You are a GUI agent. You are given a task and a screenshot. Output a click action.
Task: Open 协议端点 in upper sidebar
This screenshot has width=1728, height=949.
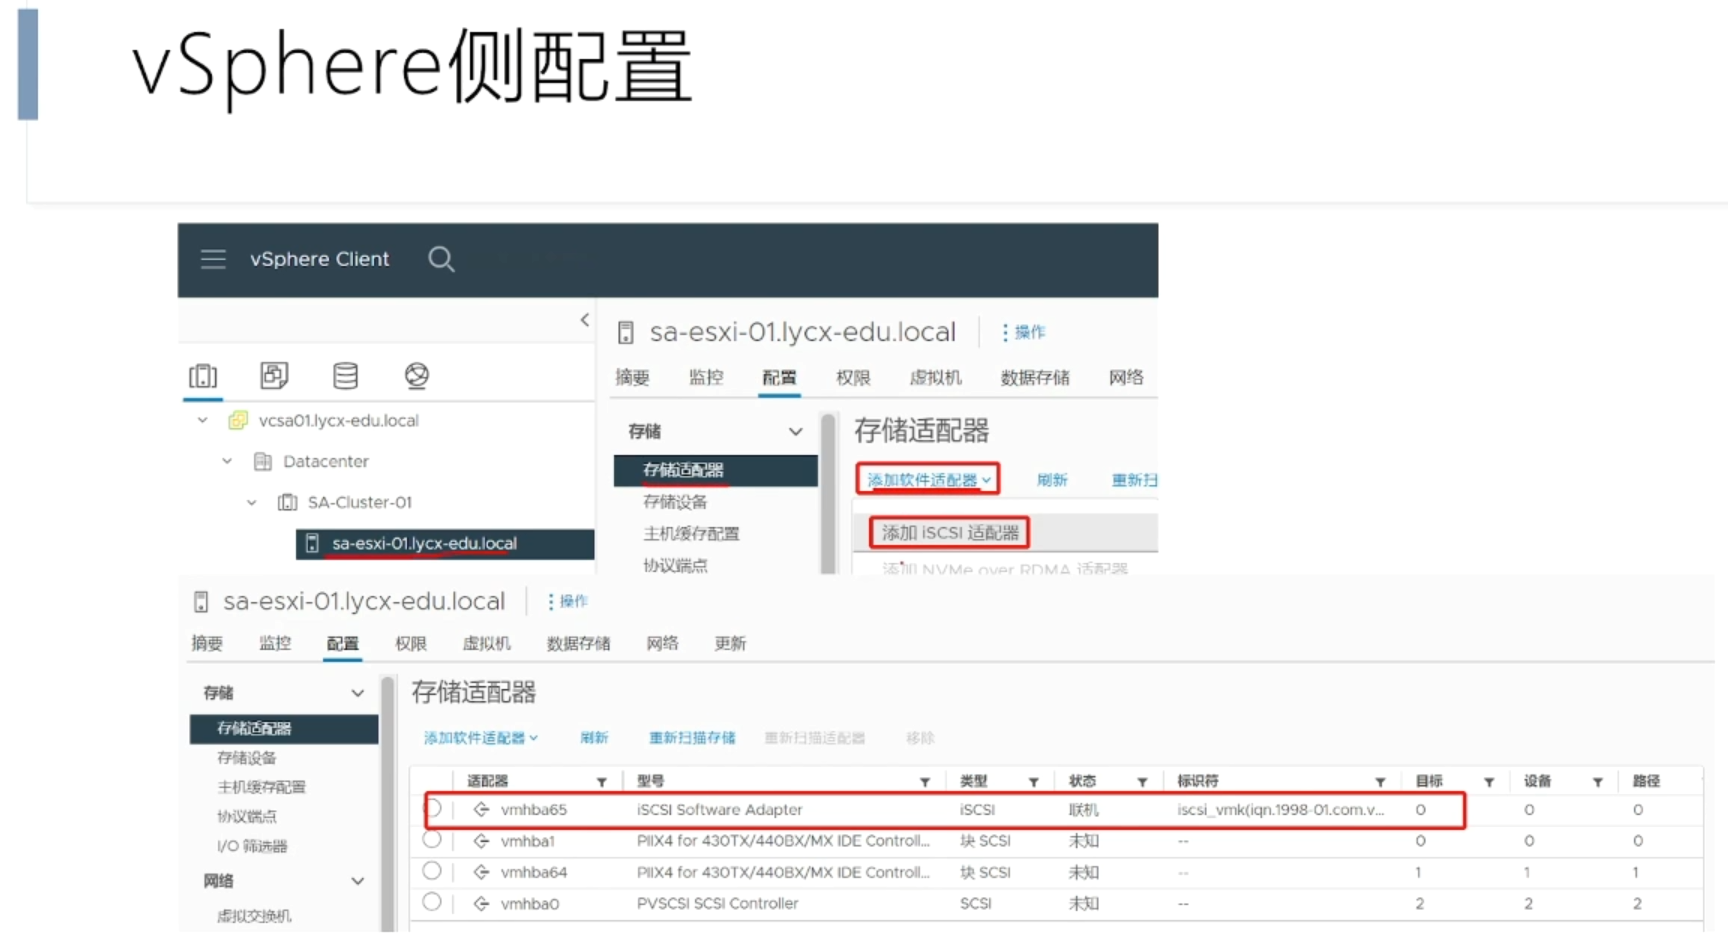point(675,566)
